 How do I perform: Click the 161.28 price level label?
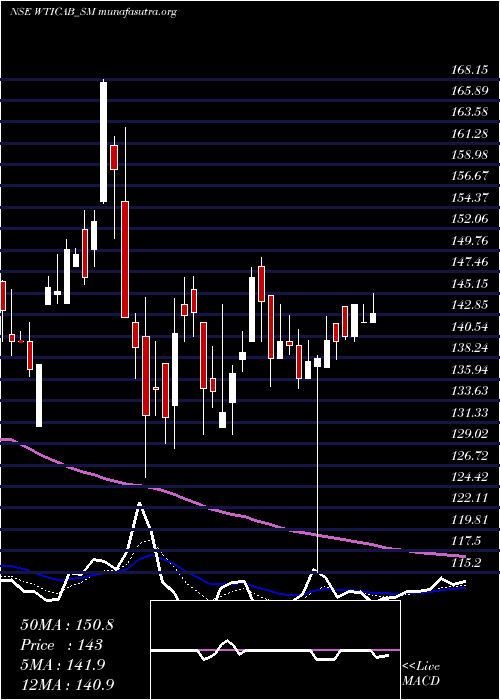(x=469, y=134)
